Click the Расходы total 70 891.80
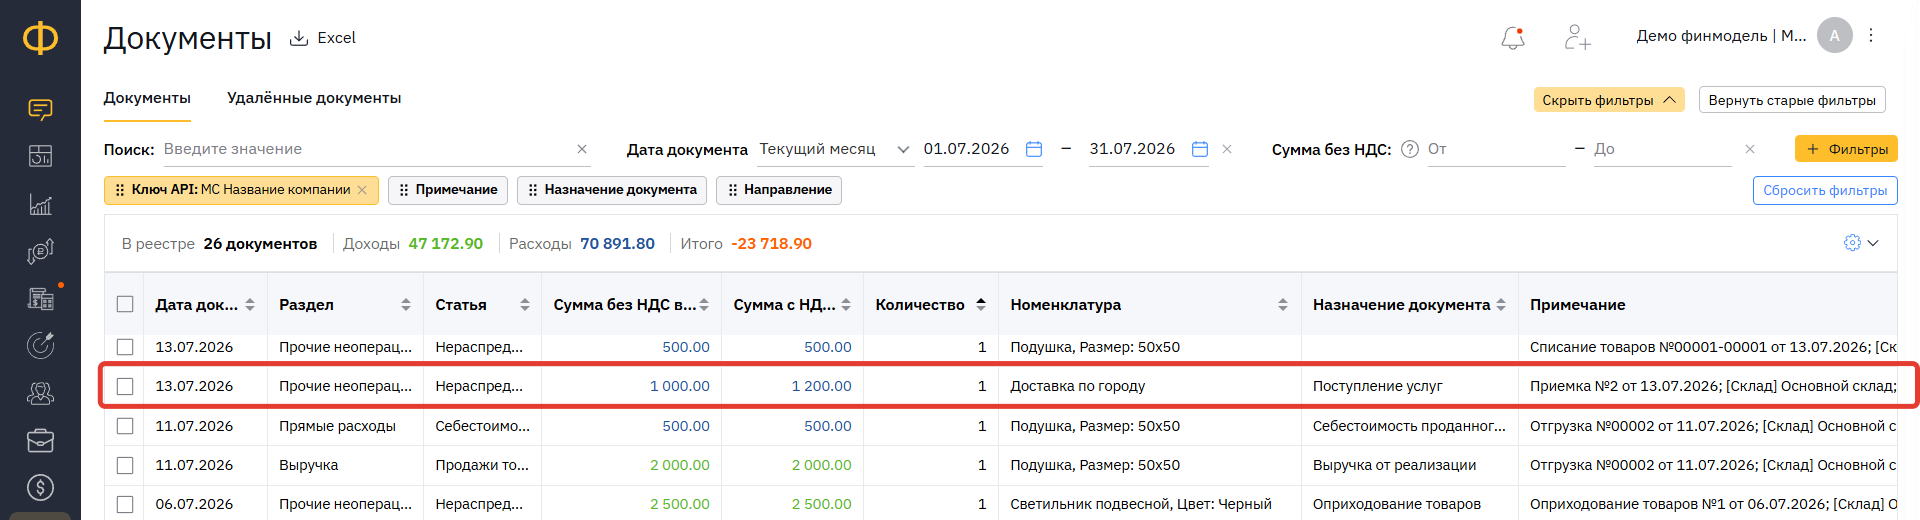 click(x=617, y=243)
